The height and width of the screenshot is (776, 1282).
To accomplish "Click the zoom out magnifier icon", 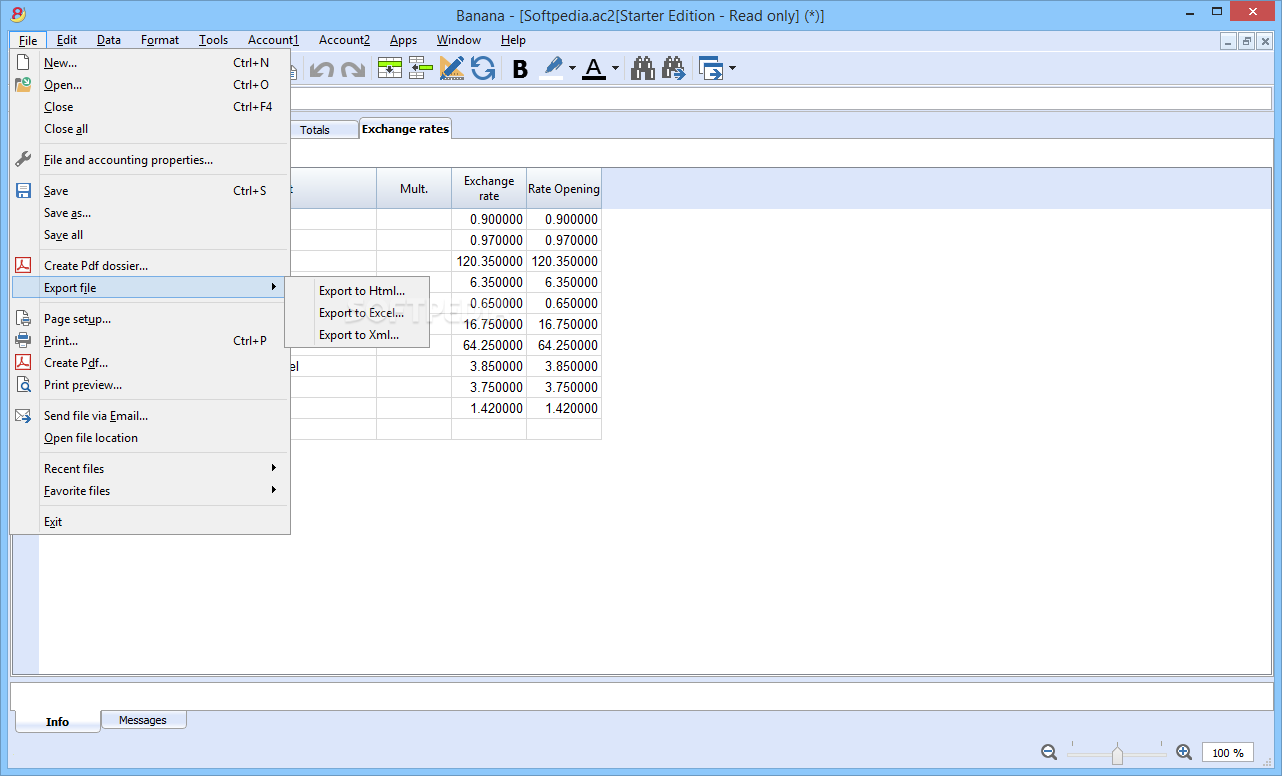I will tap(1049, 752).
